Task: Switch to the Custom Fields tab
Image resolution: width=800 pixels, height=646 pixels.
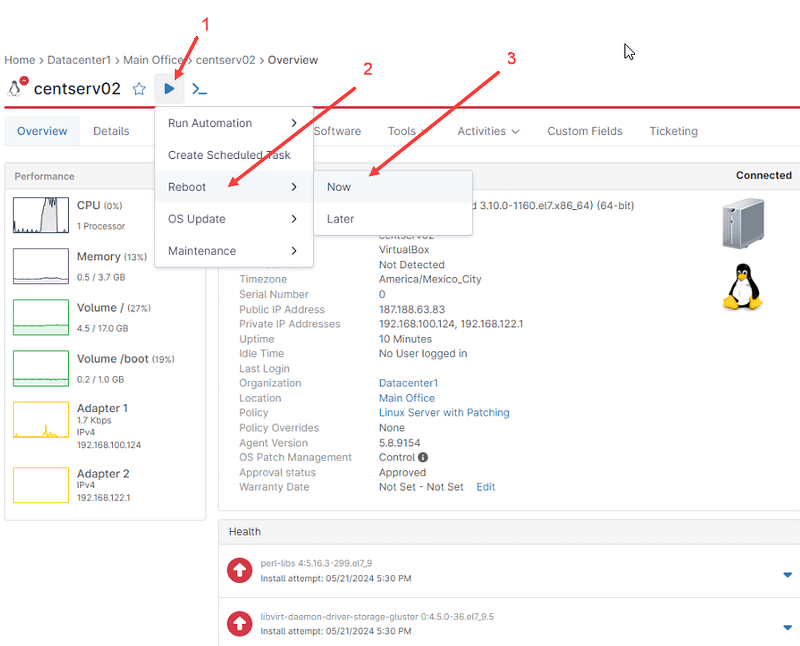Action: pyautogui.click(x=584, y=131)
